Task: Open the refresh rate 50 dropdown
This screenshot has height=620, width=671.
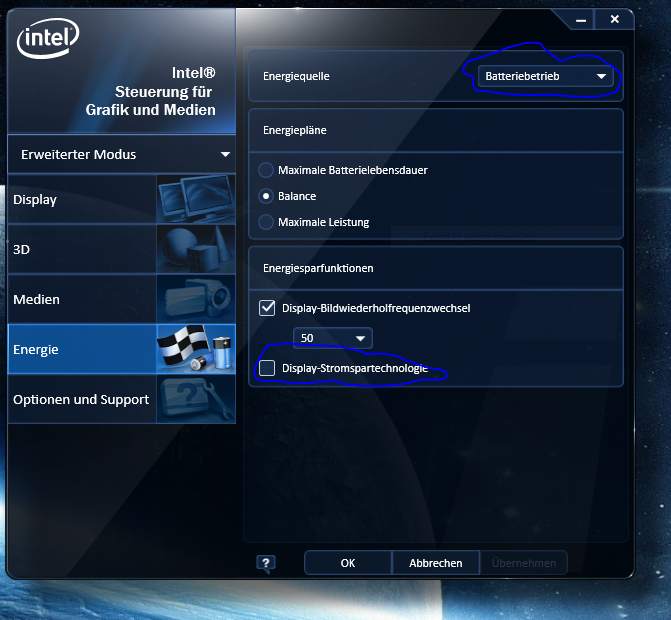Action: 333,338
